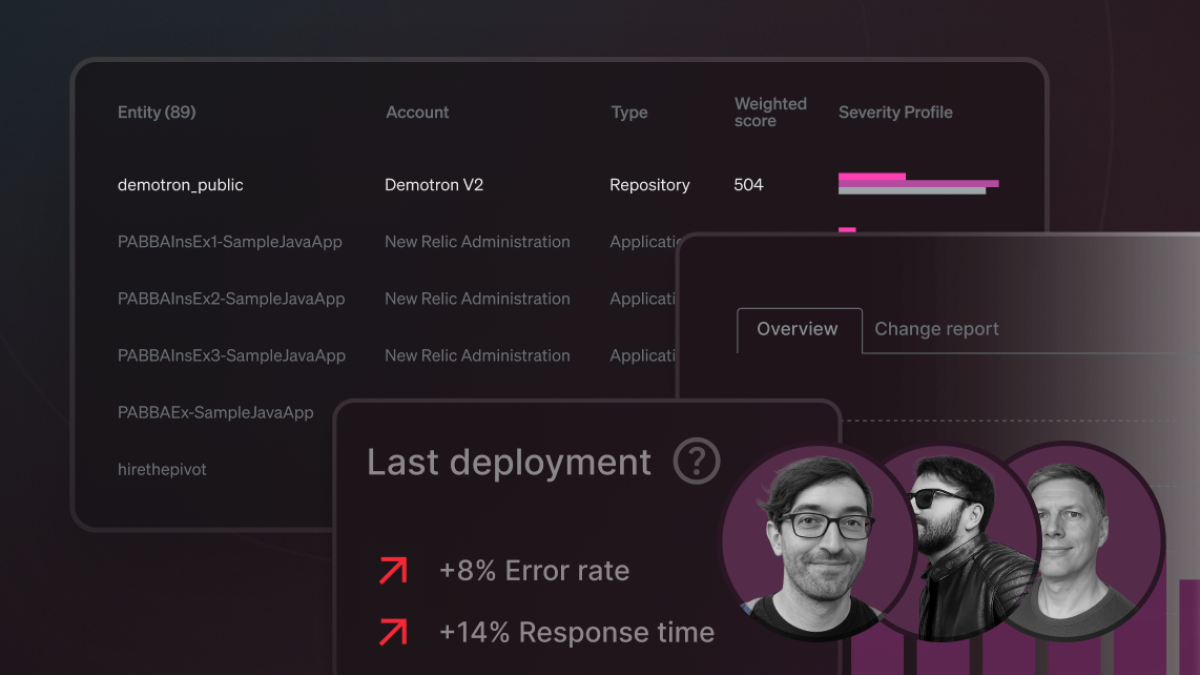Click the red arrow beside Response time

[x=393, y=632]
